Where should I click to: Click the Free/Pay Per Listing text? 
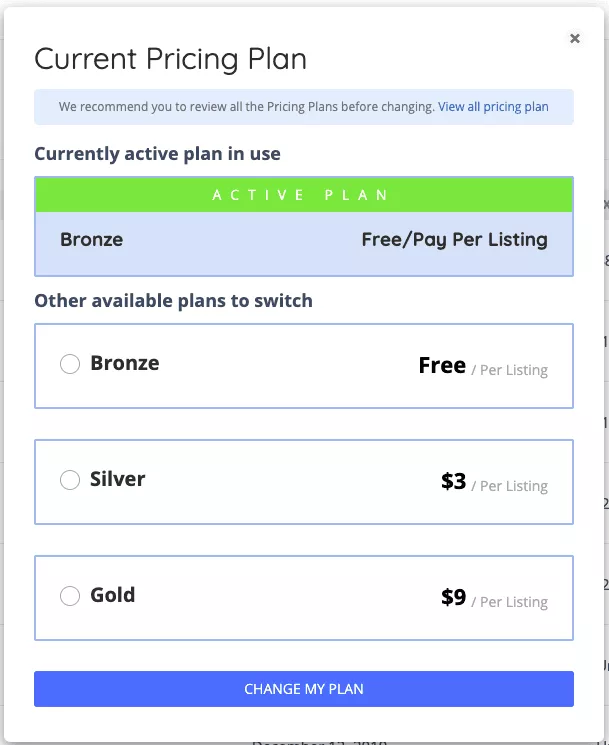tap(454, 240)
